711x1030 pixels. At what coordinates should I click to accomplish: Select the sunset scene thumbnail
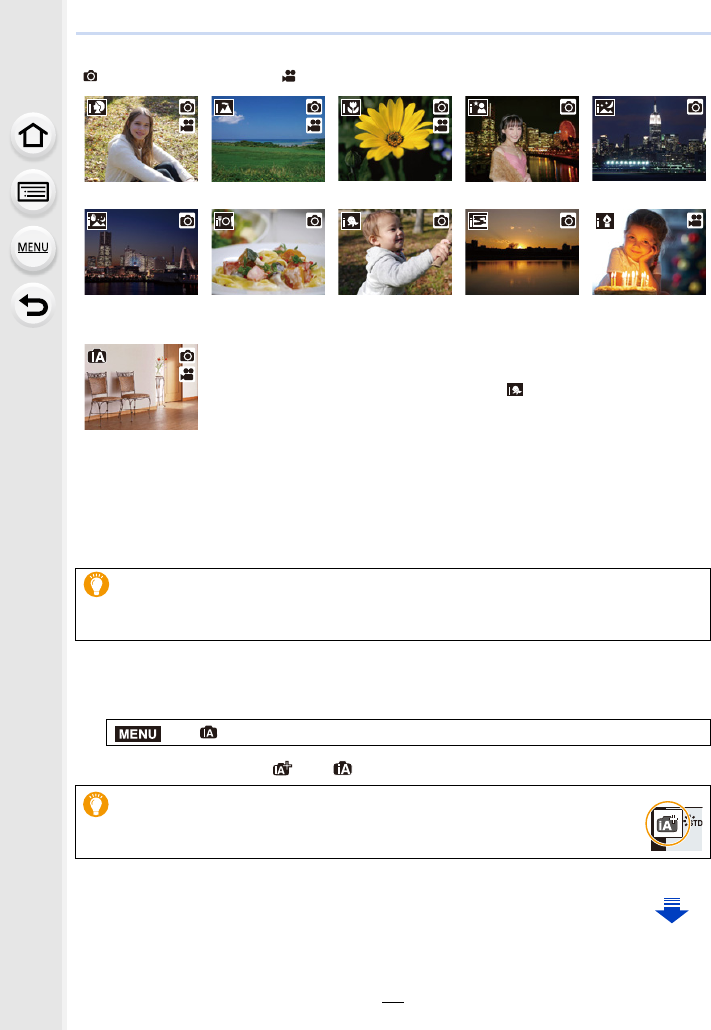[522, 252]
